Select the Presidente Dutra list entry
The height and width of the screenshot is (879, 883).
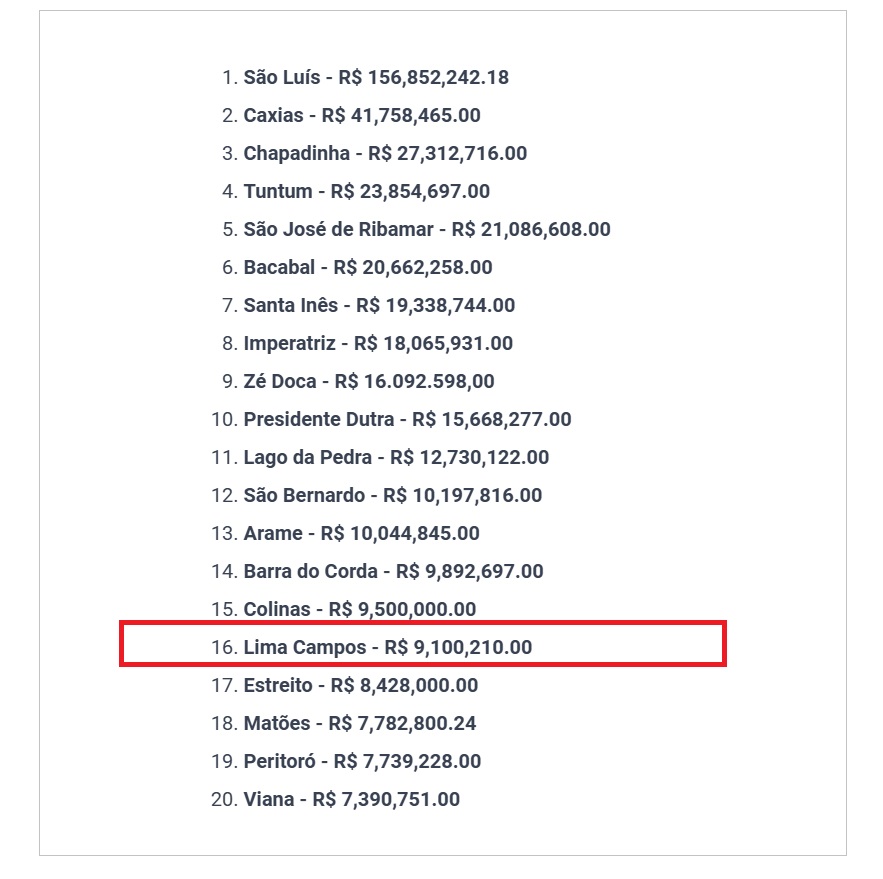pyautogui.click(x=407, y=420)
